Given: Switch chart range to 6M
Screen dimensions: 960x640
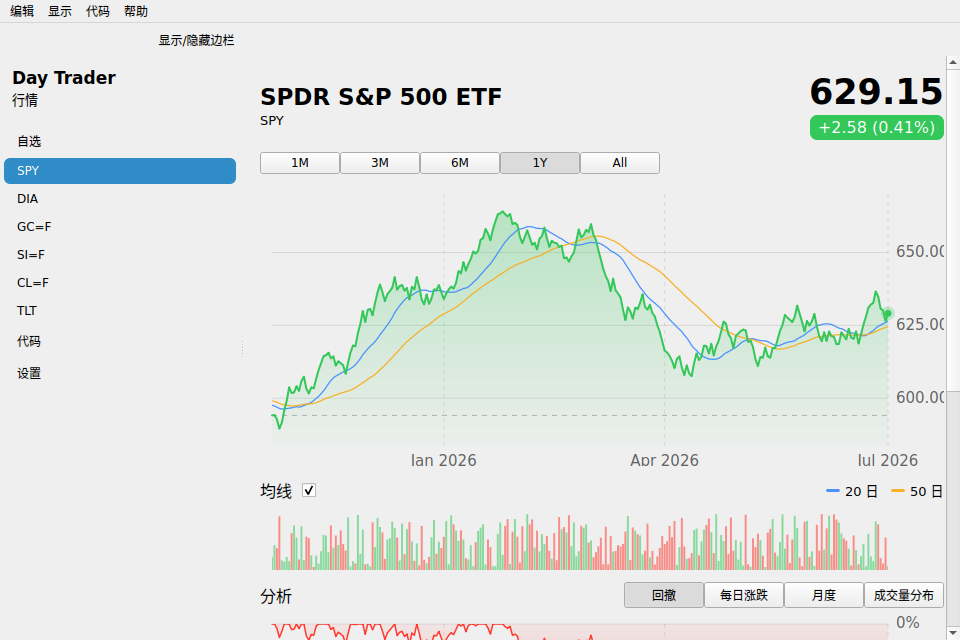Looking at the screenshot, I should [x=460, y=163].
